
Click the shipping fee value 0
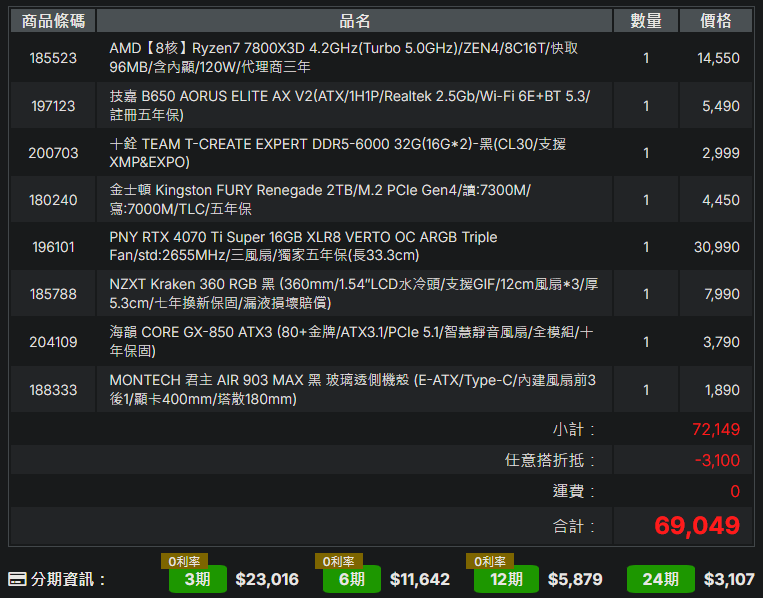[x=735, y=491]
